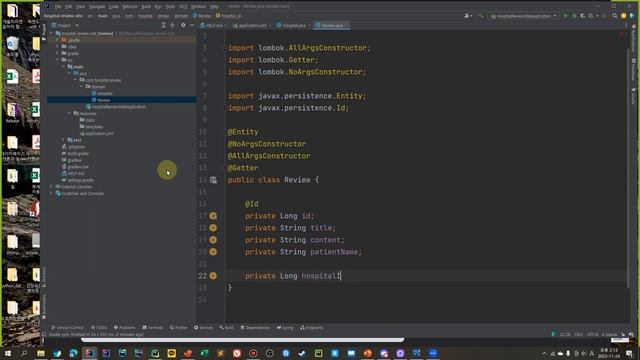
Task: Expand the .gradle folder
Action: (x=58, y=40)
